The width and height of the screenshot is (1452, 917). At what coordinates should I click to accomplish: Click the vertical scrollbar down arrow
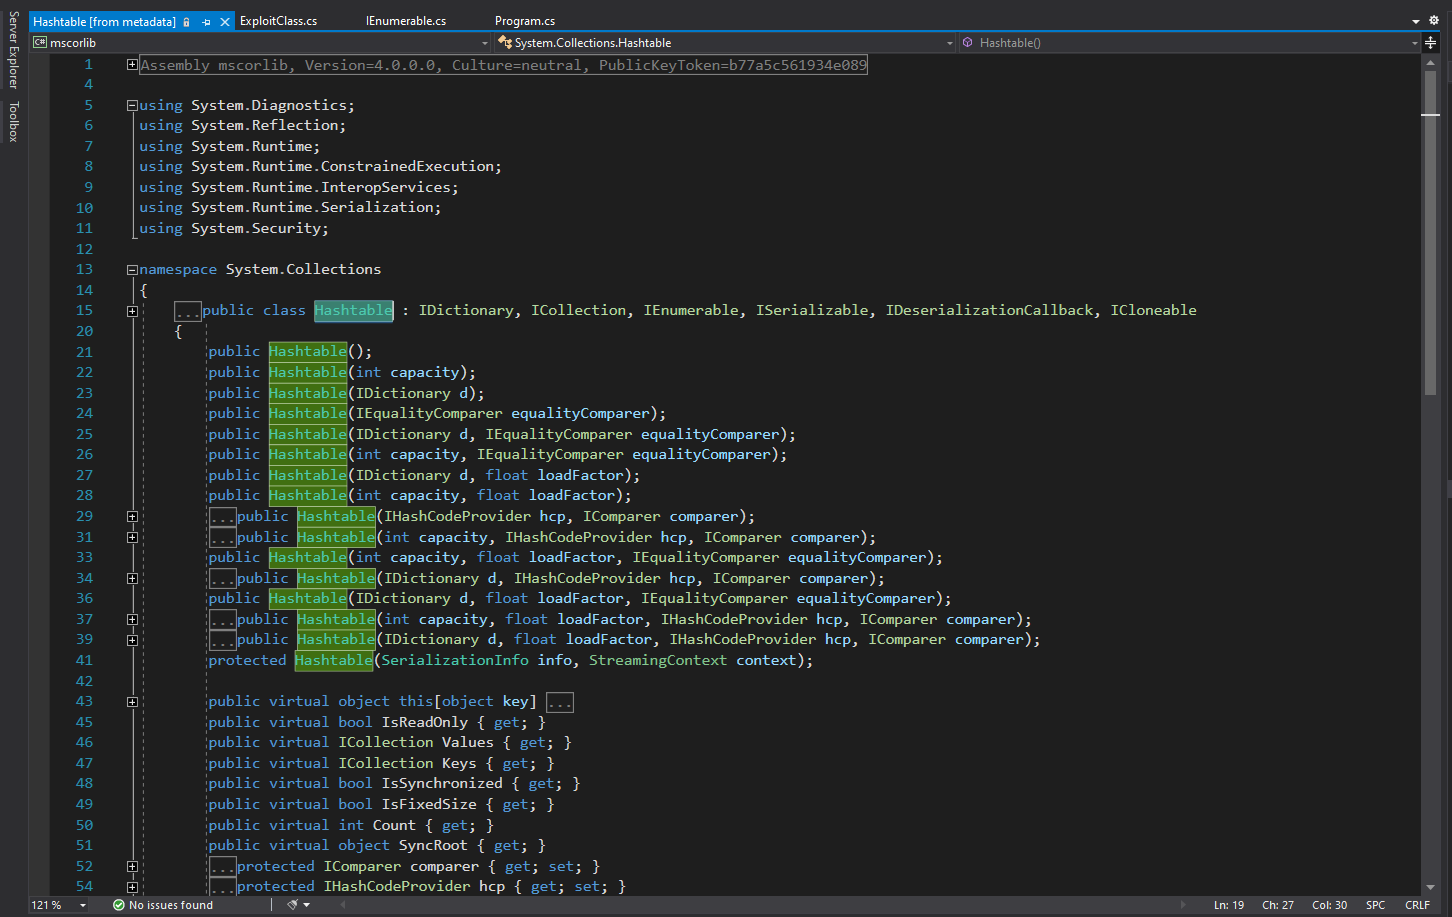point(1430,887)
